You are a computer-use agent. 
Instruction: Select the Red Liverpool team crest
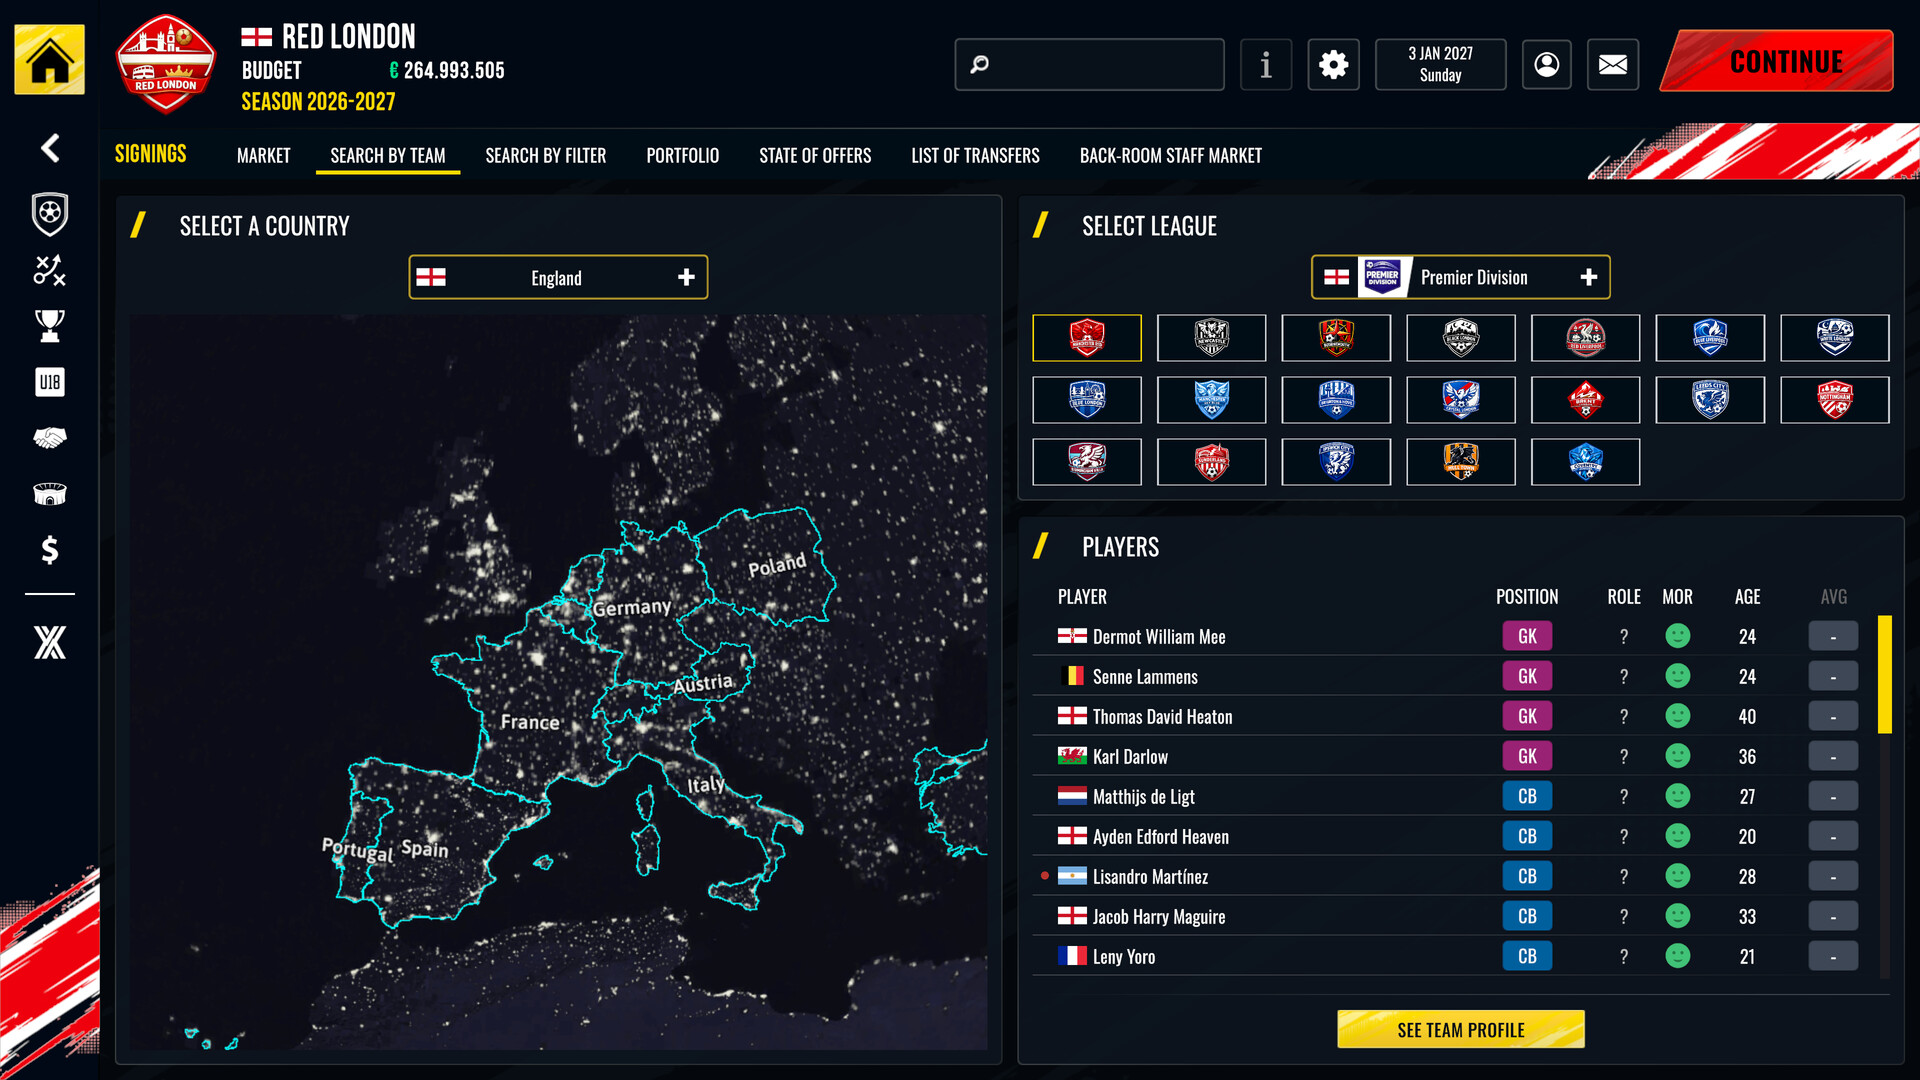(x=1585, y=338)
